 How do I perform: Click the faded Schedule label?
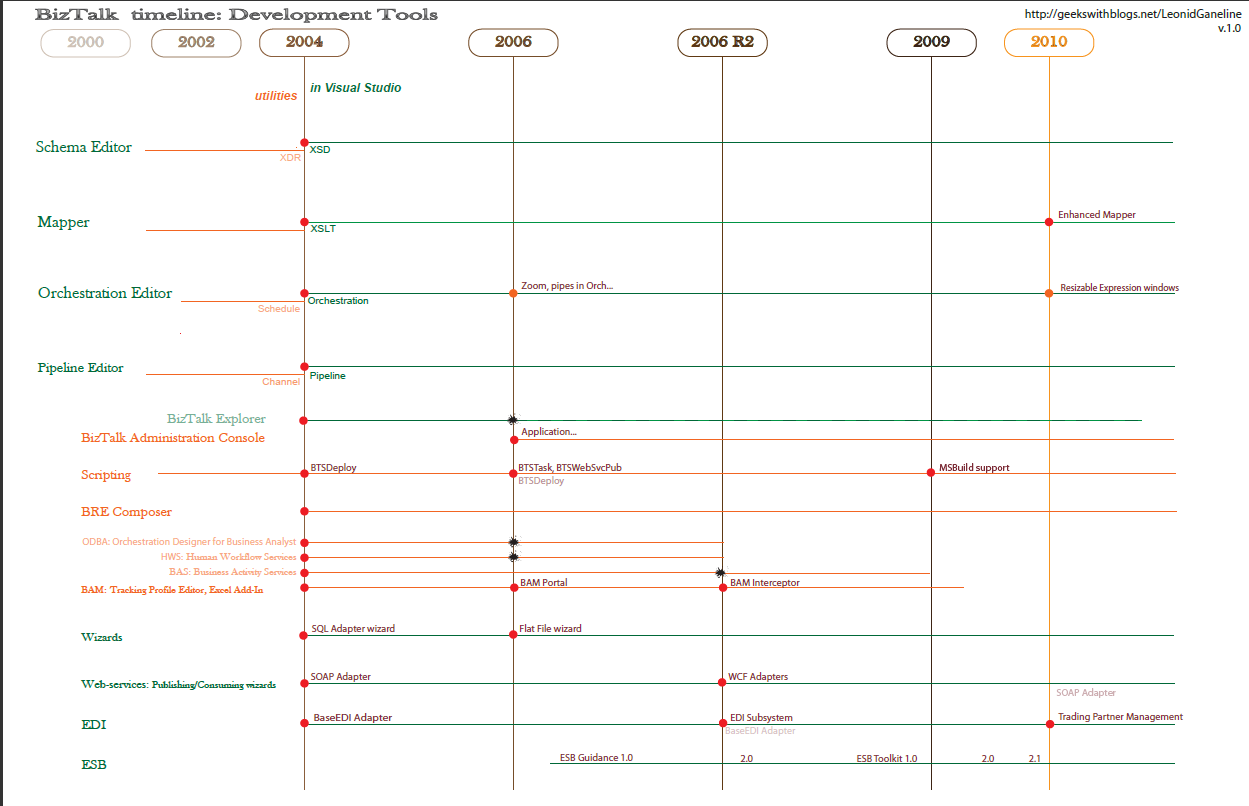click(279, 309)
